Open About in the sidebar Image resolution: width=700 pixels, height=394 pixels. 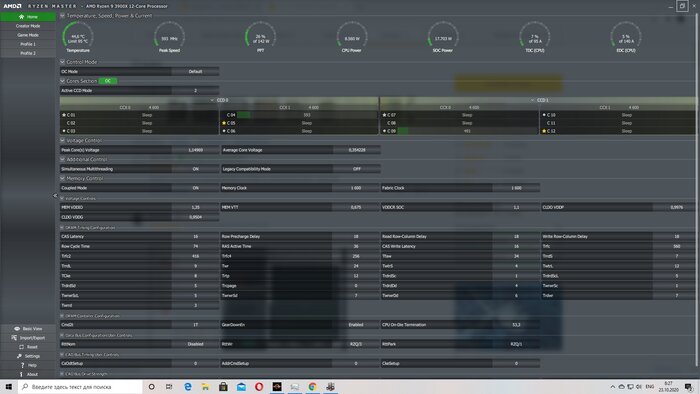pyautogui.click(x=28, y=374)
